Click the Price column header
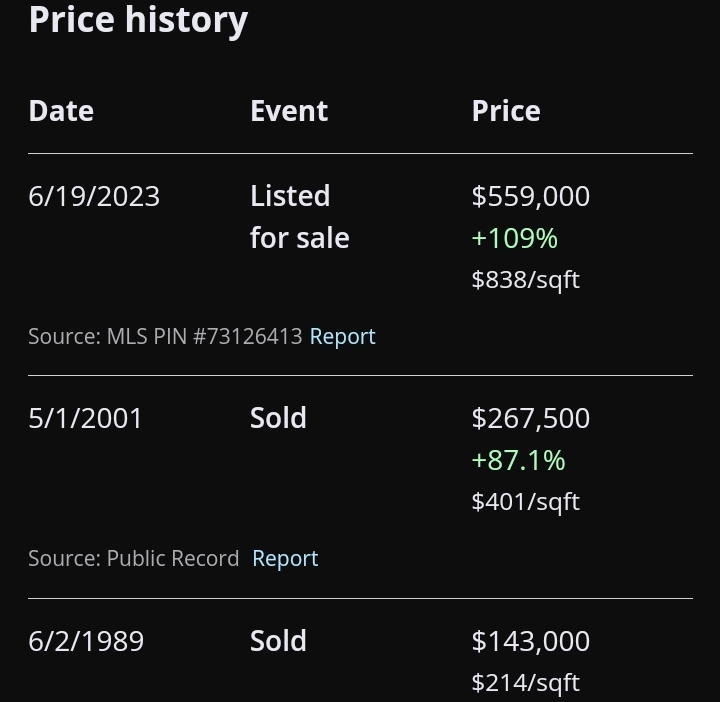This screenshot has width=720, height=702. (x=506, y=111)
